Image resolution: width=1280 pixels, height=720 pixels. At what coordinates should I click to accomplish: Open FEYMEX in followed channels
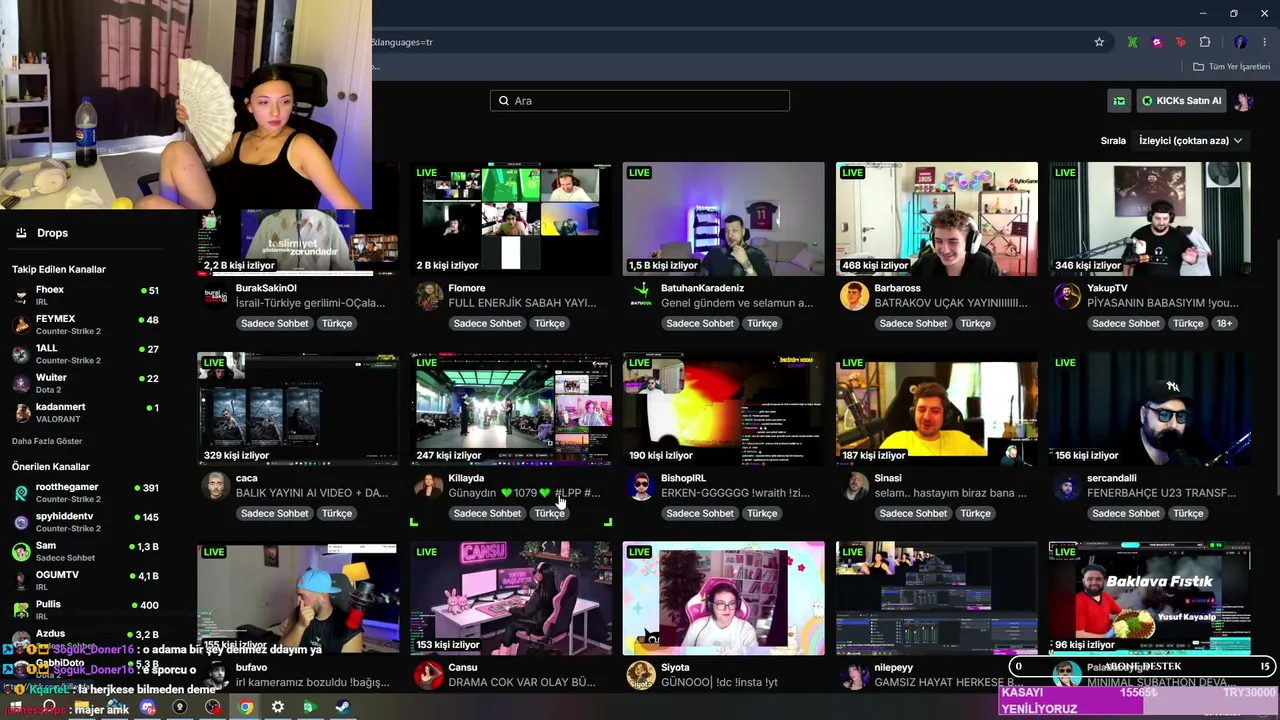pyautogui.click(x=86, y=324)
